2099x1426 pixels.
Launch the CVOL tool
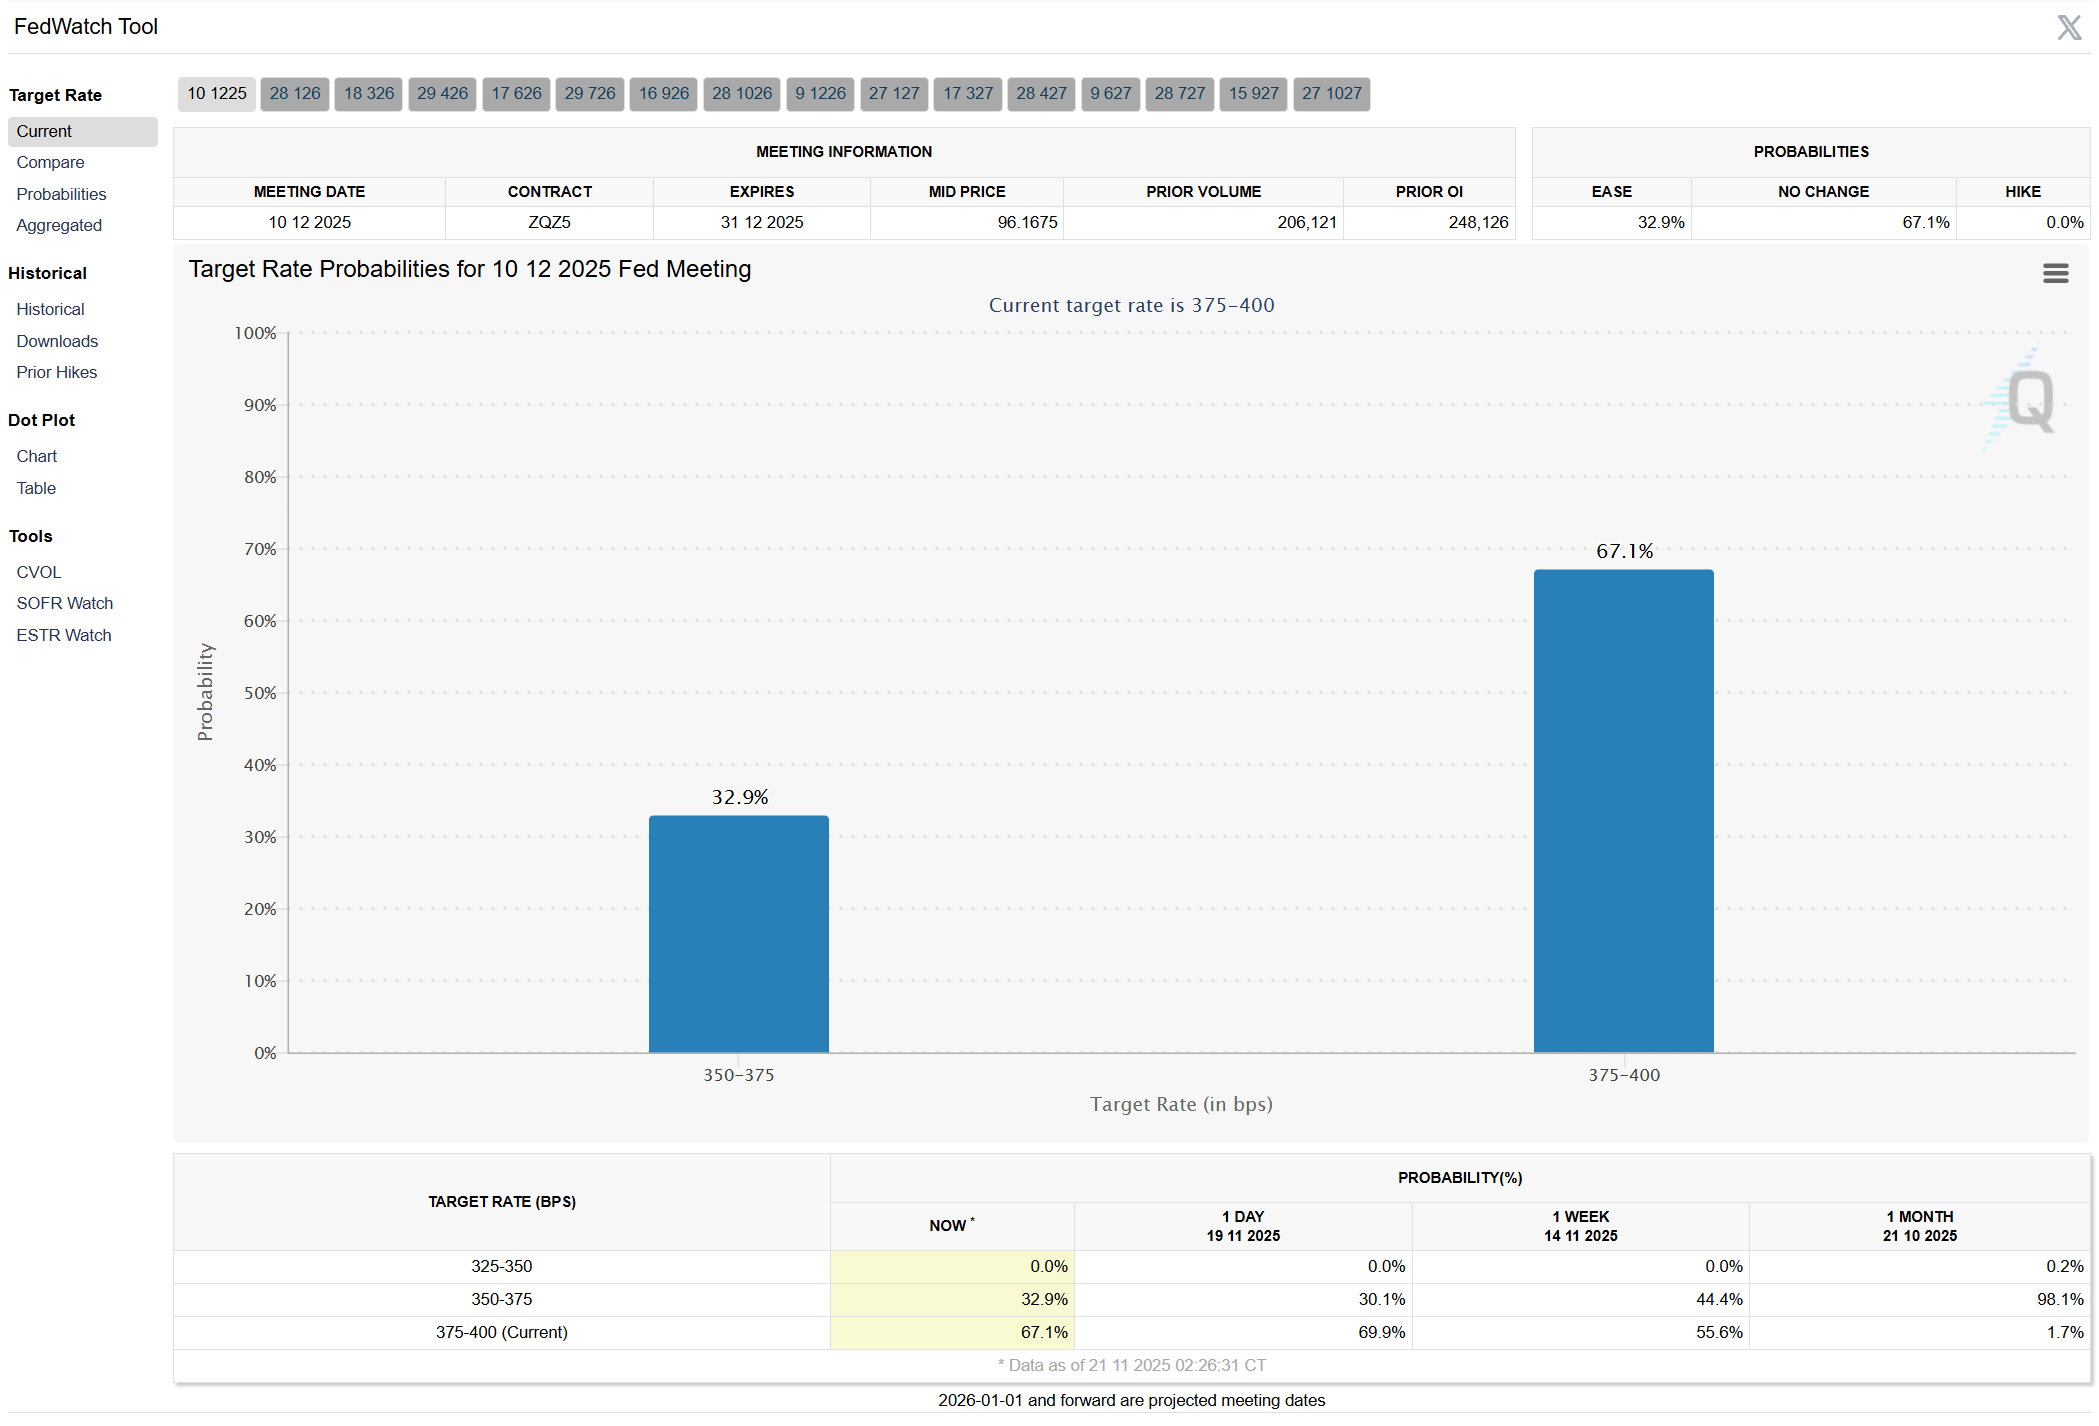39,572
